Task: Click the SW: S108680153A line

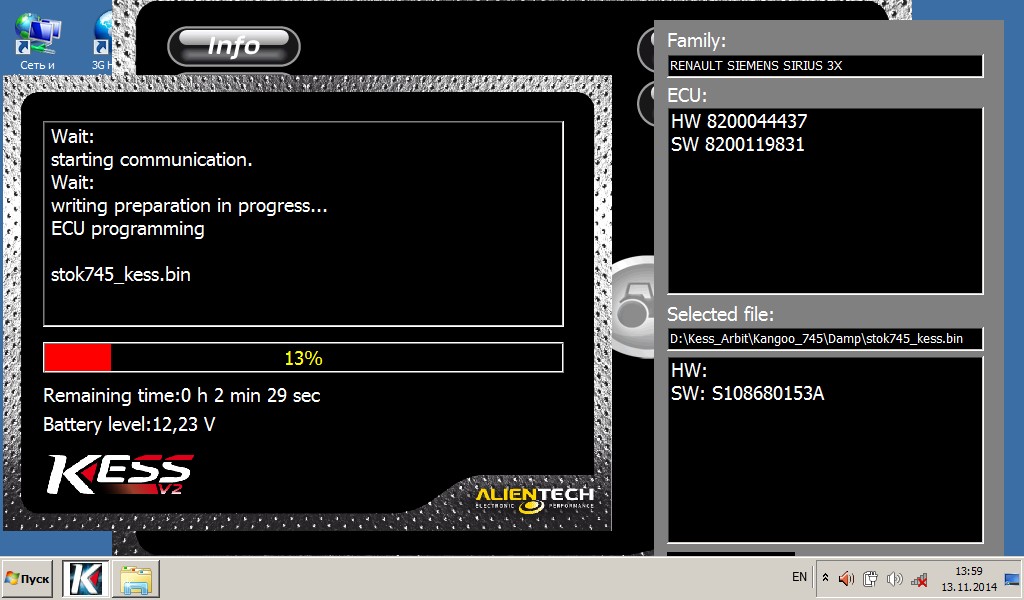Action: click(747, 394)
